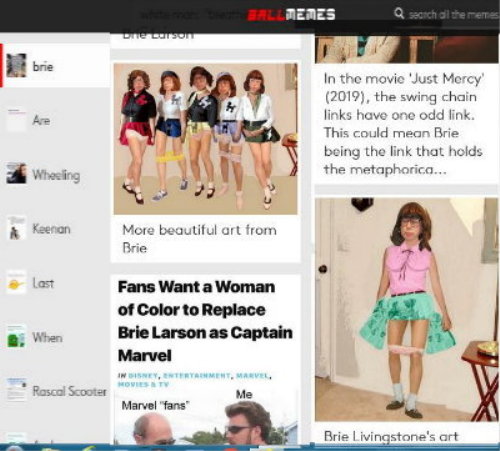This screenshot has width=500, height=451.
Task: Click the green 'When' sidebar thumbnail
Action: pyautogui.click(x=16, y=337)
